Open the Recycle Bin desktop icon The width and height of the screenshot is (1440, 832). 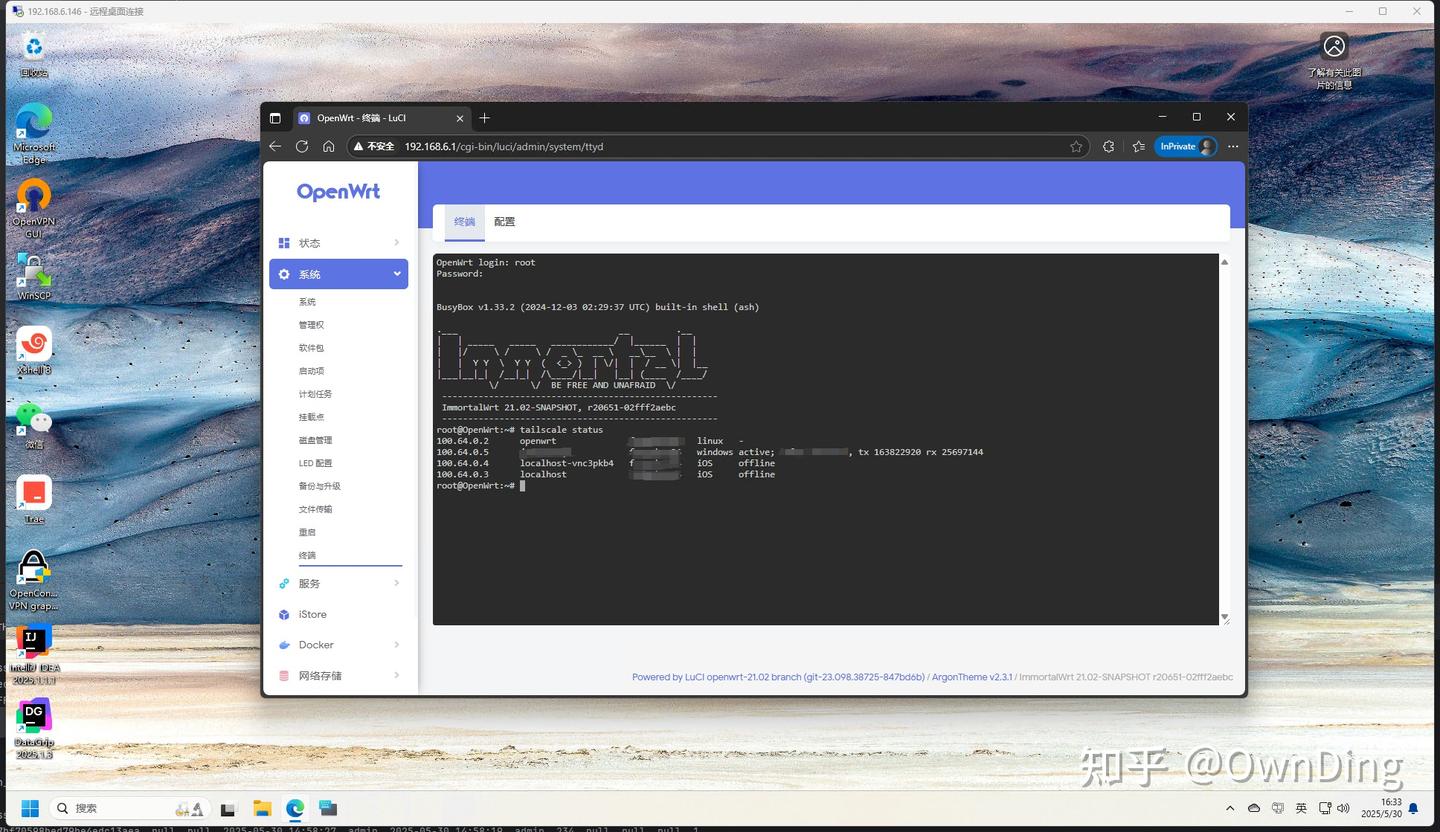(34, 55)
